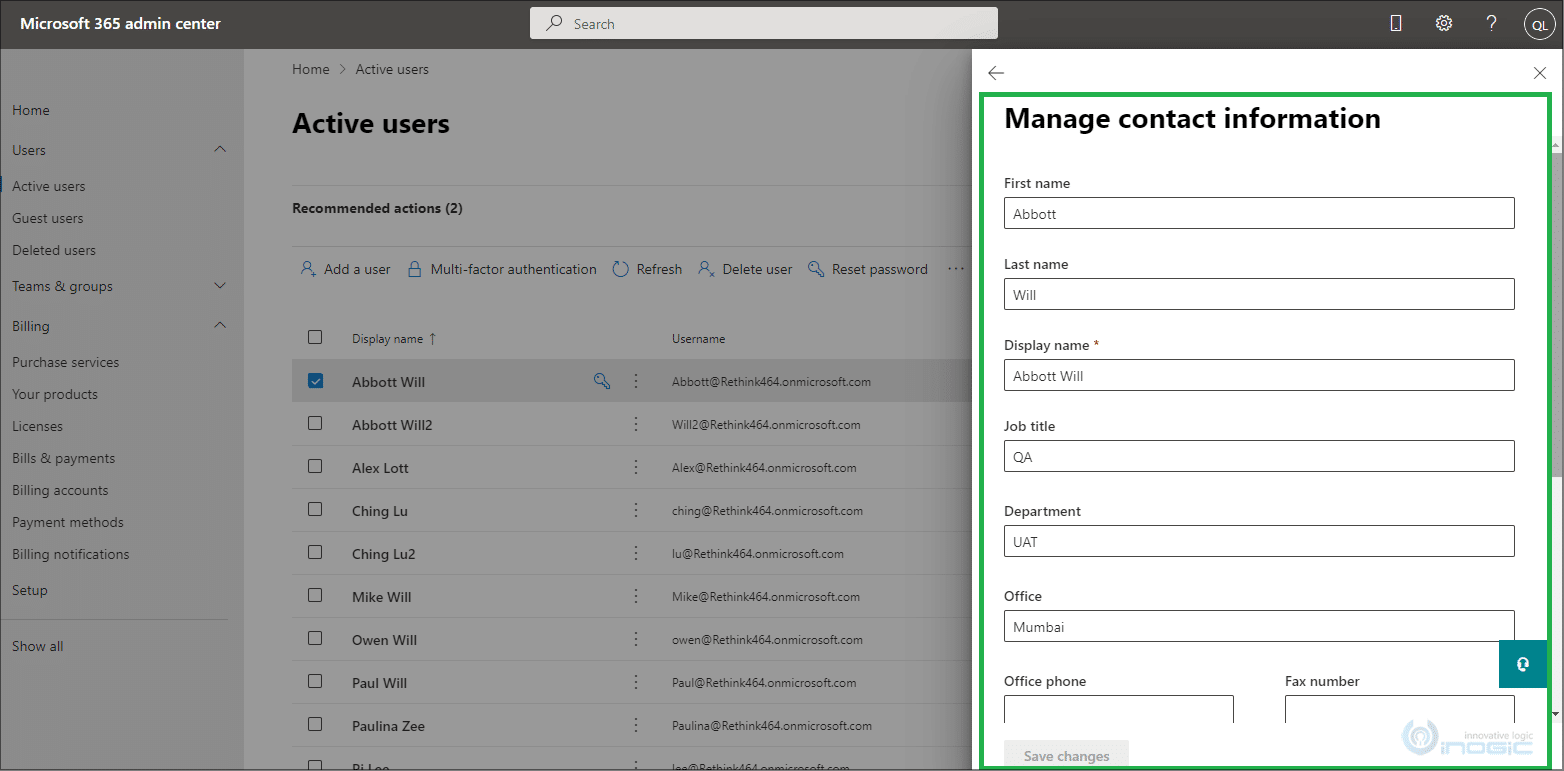
Task: Check the Paulina Zee row checkbox
Action: click(315, 724)
